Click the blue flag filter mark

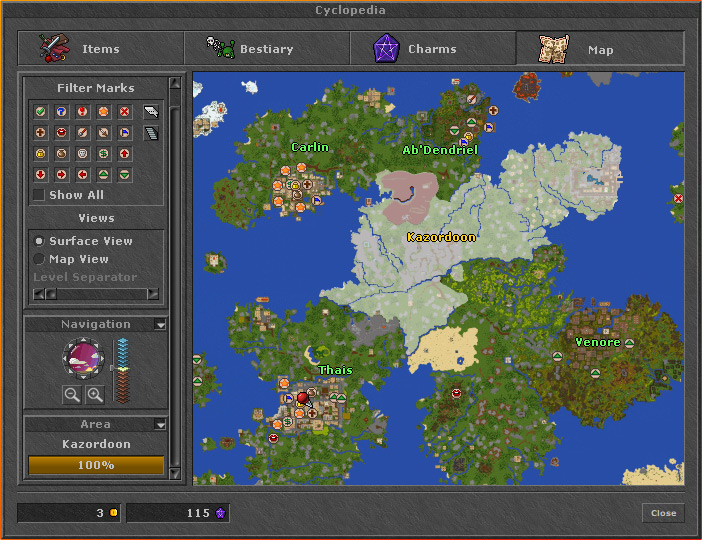pyautogui.click(x=125, y=133)
